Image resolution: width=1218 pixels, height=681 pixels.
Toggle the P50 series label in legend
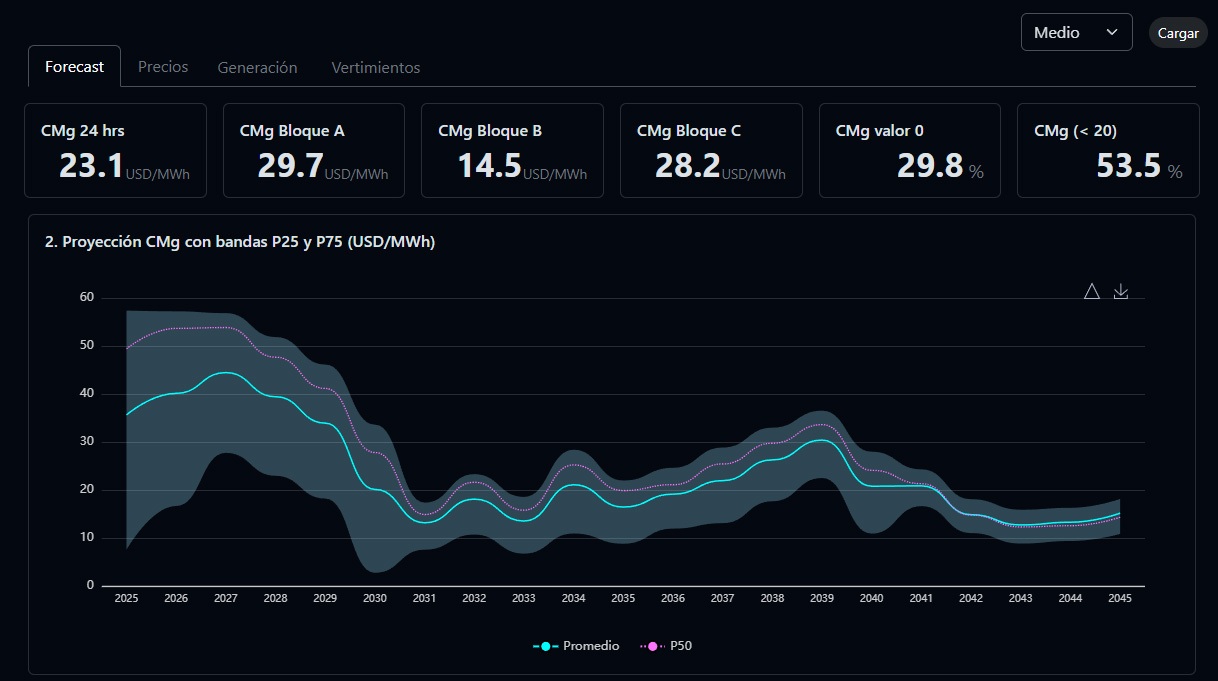(681, 646)
